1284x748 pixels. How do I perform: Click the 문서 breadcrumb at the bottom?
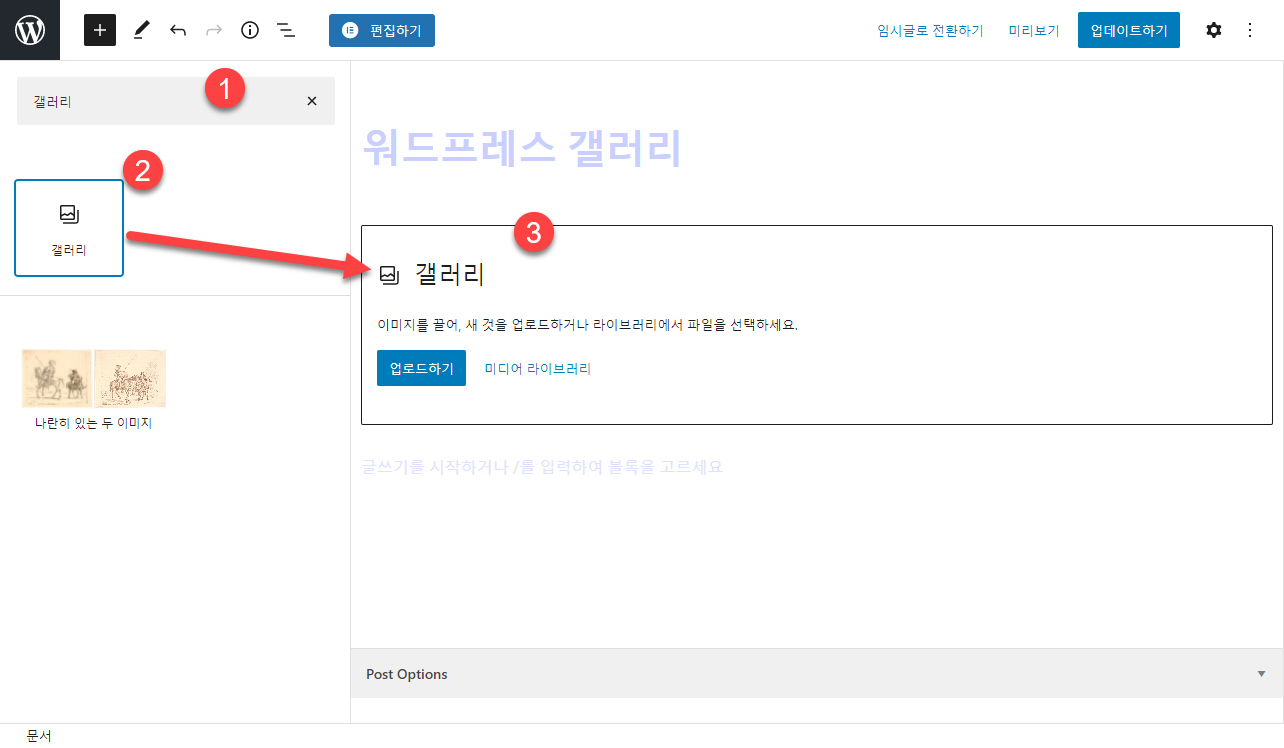click(39, 736)
